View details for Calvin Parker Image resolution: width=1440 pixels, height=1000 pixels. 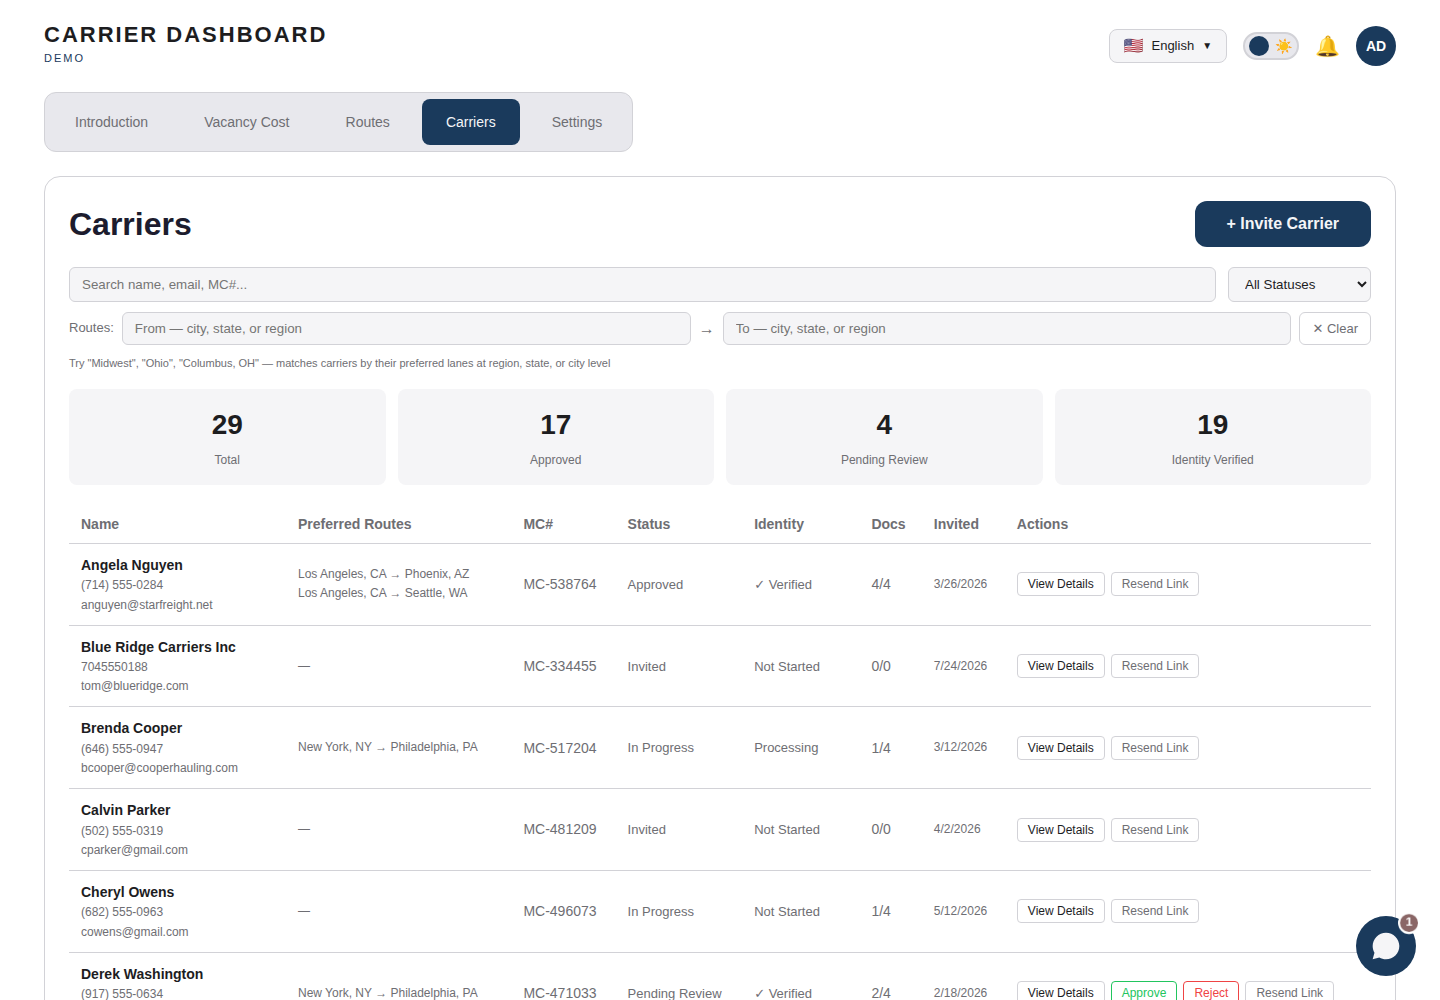pyautogui.click(x=1061, y=830)
